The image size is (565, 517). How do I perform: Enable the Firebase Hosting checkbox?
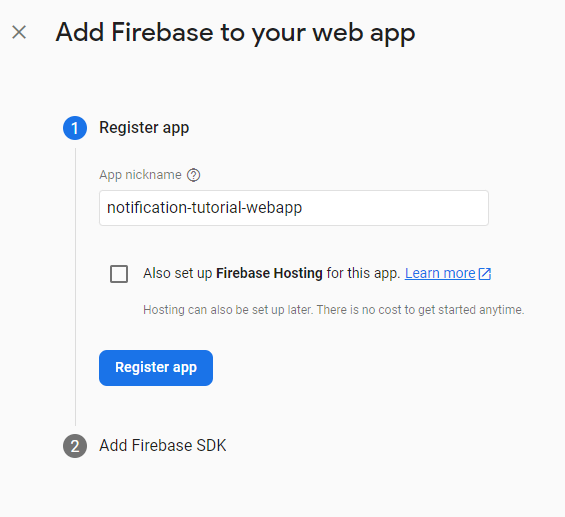pos(119,274)
